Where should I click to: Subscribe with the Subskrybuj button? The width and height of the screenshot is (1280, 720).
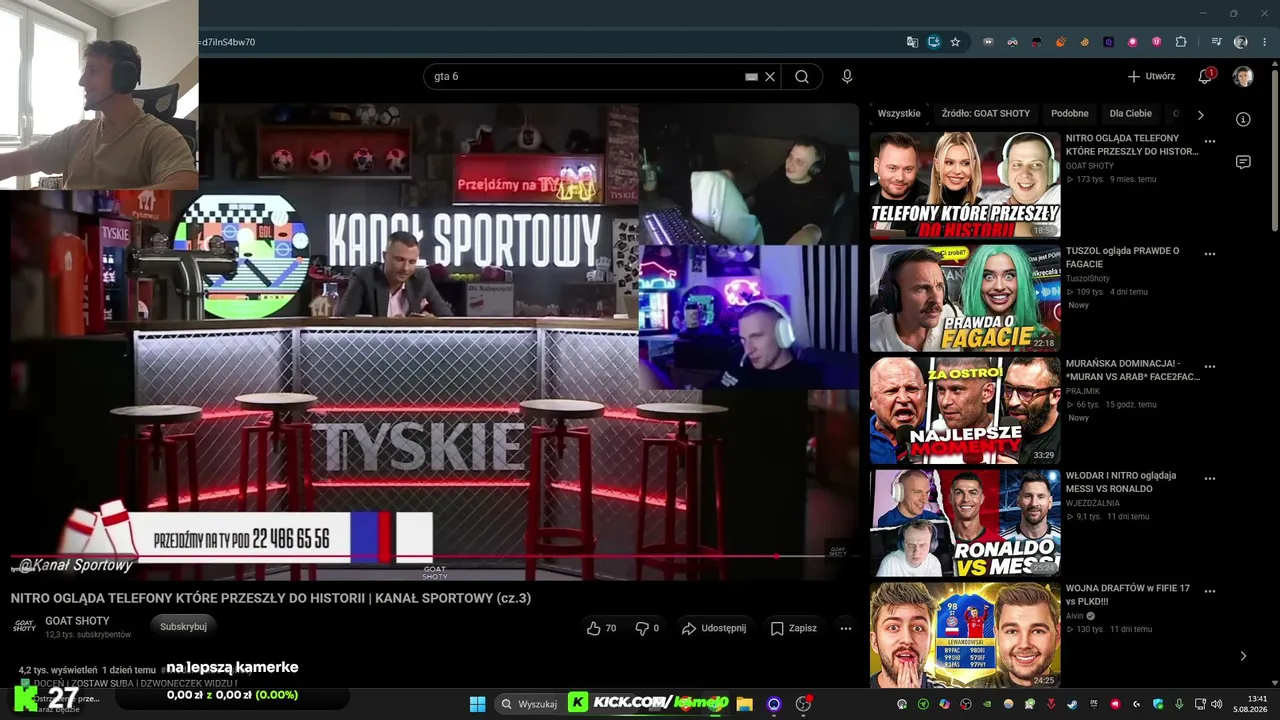tap(184, 626)
